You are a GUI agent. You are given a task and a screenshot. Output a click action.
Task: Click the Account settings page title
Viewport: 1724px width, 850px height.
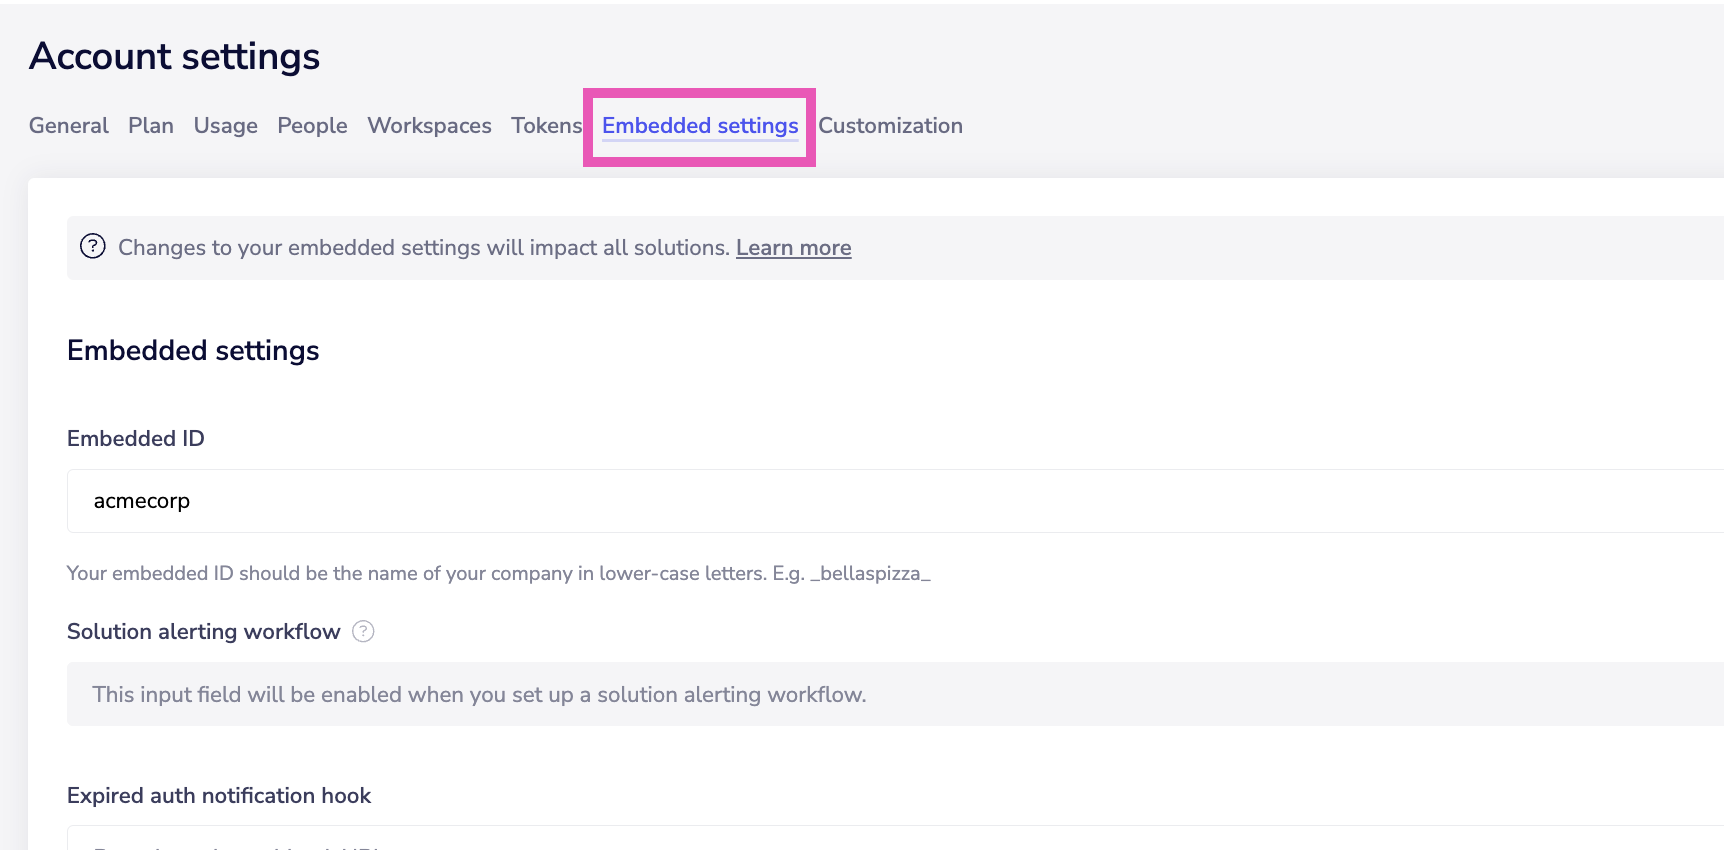[174, 56]
